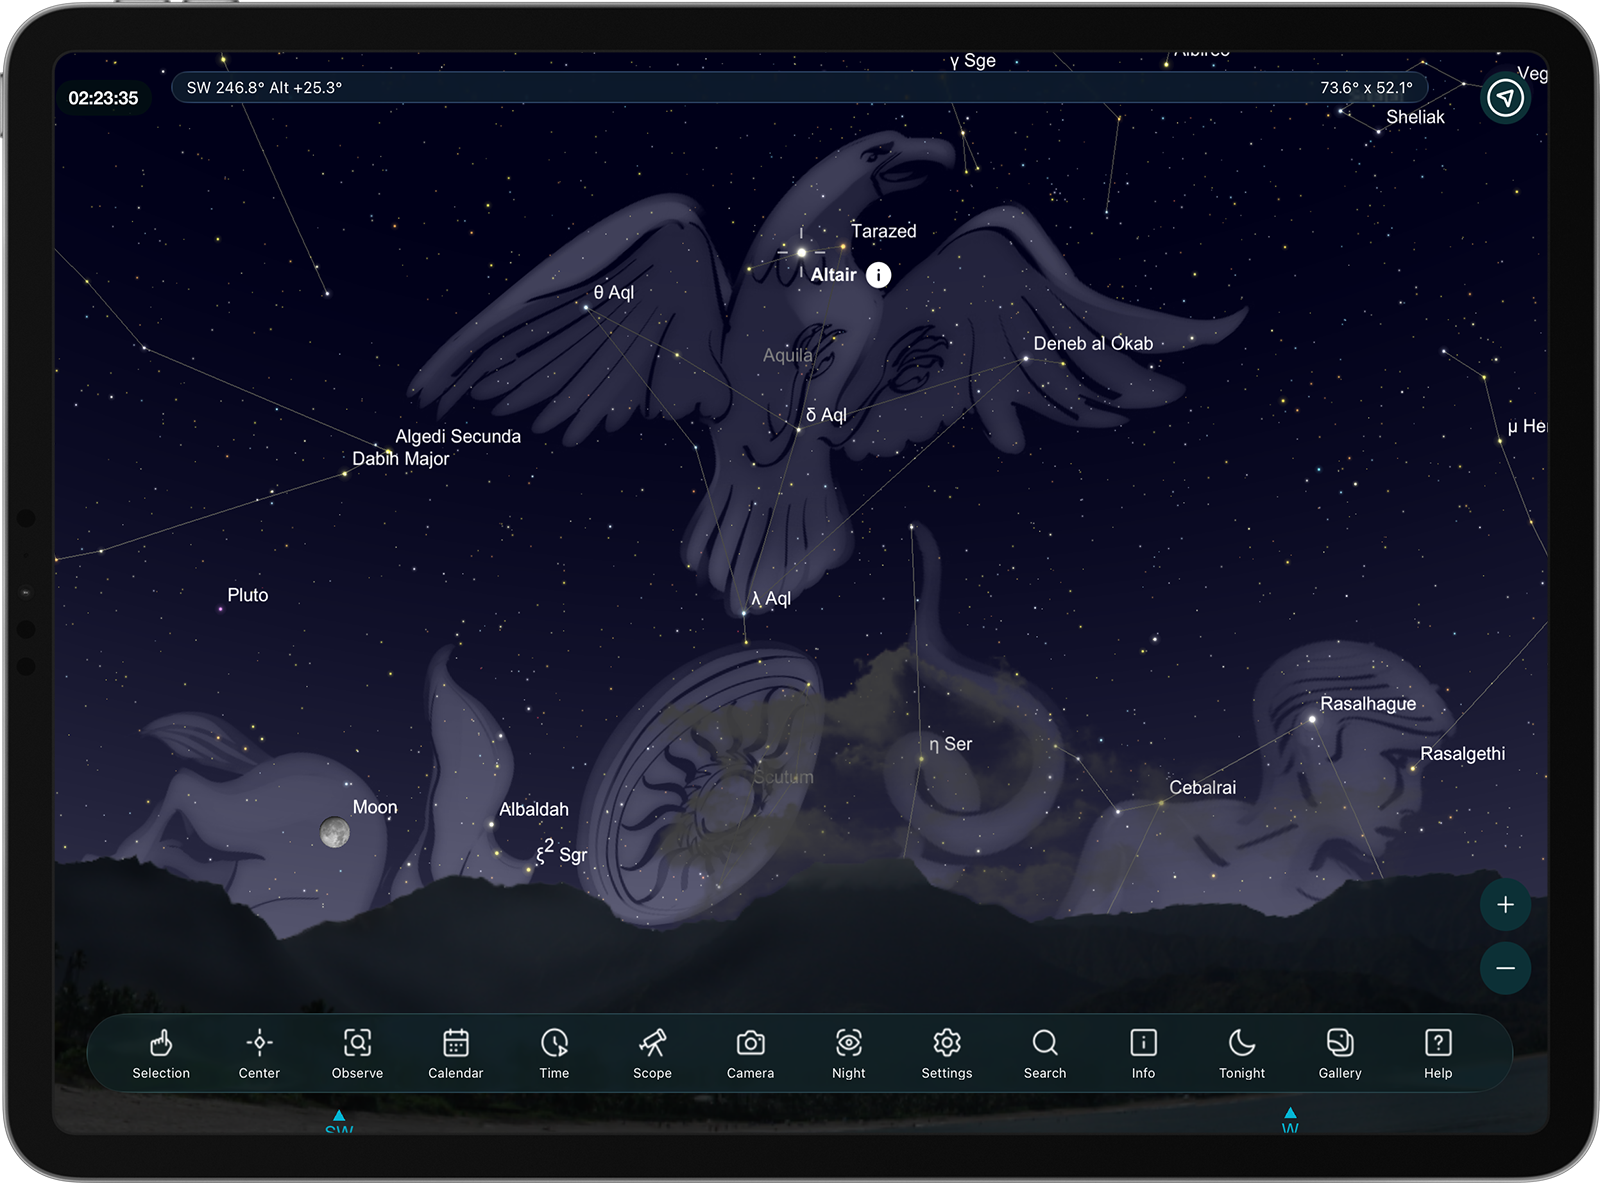Show details with Altair's info button
Viewport: 1600px width, 1183px height.
click(878, 275)
